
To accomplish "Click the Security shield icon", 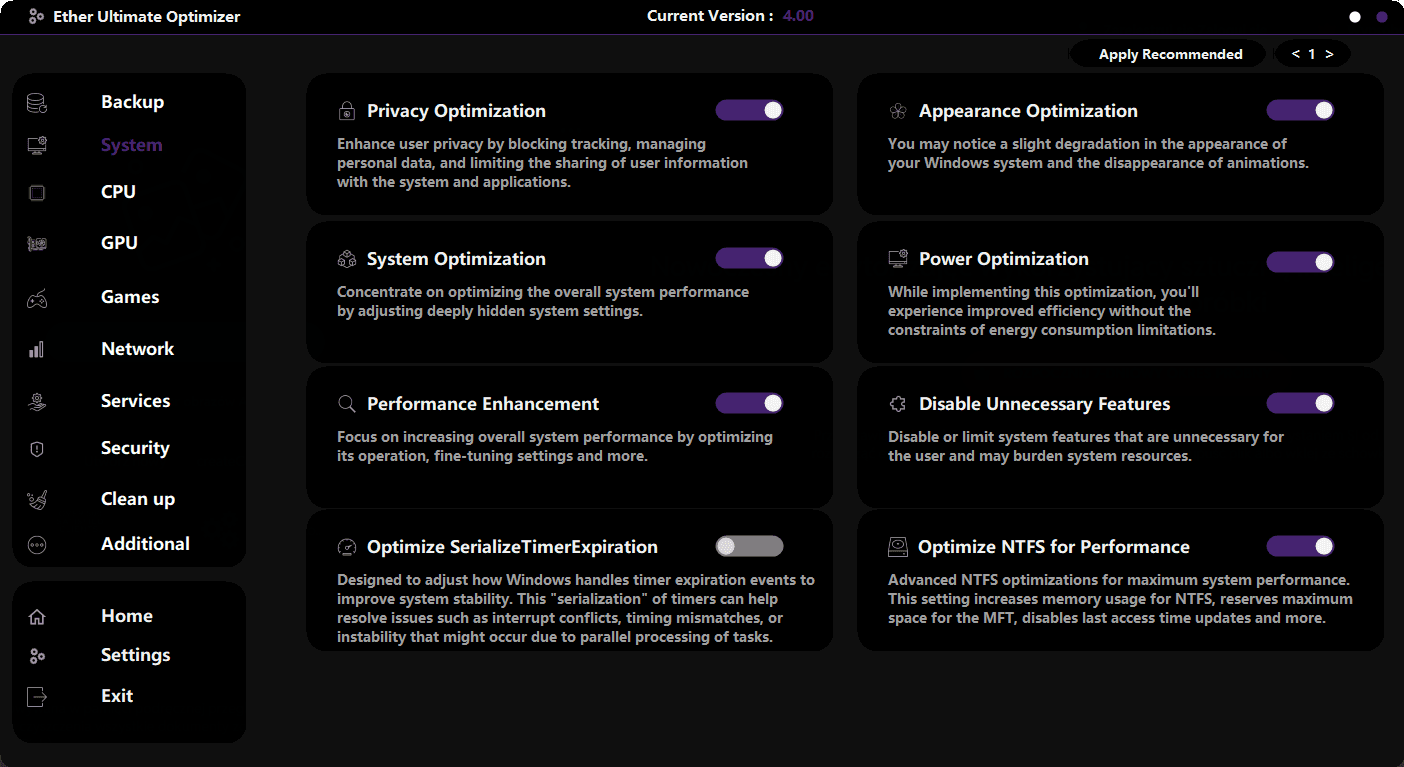I will (37, 448).
